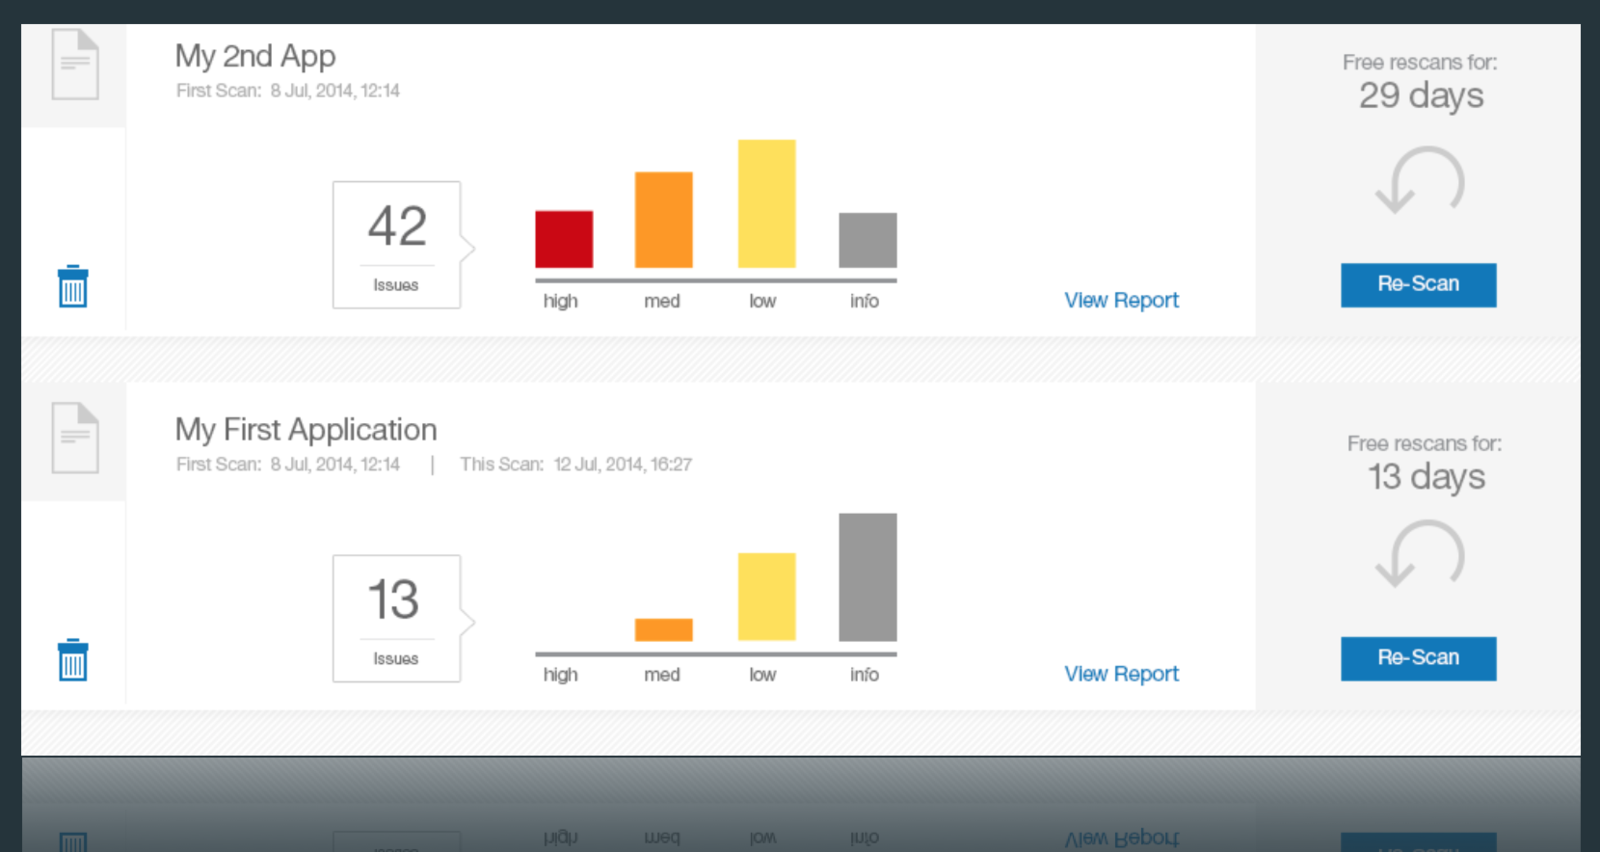Click the gray info bar for My First Application
This screenshot has width=1600, height=852.
click(x=868, y=577)
